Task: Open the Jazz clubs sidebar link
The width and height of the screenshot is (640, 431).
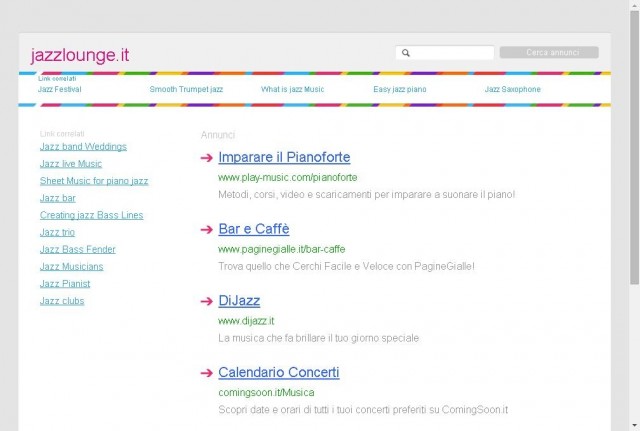Action: point(62,301)
